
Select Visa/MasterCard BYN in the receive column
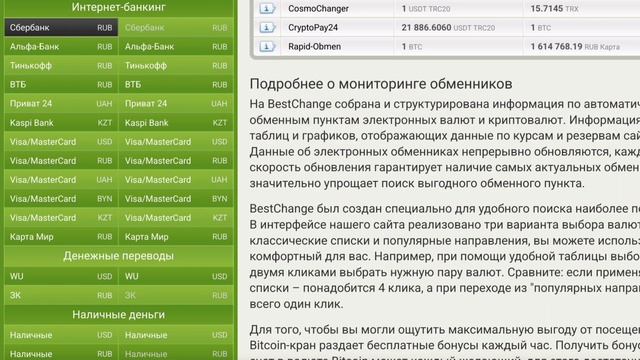point(176,199)
